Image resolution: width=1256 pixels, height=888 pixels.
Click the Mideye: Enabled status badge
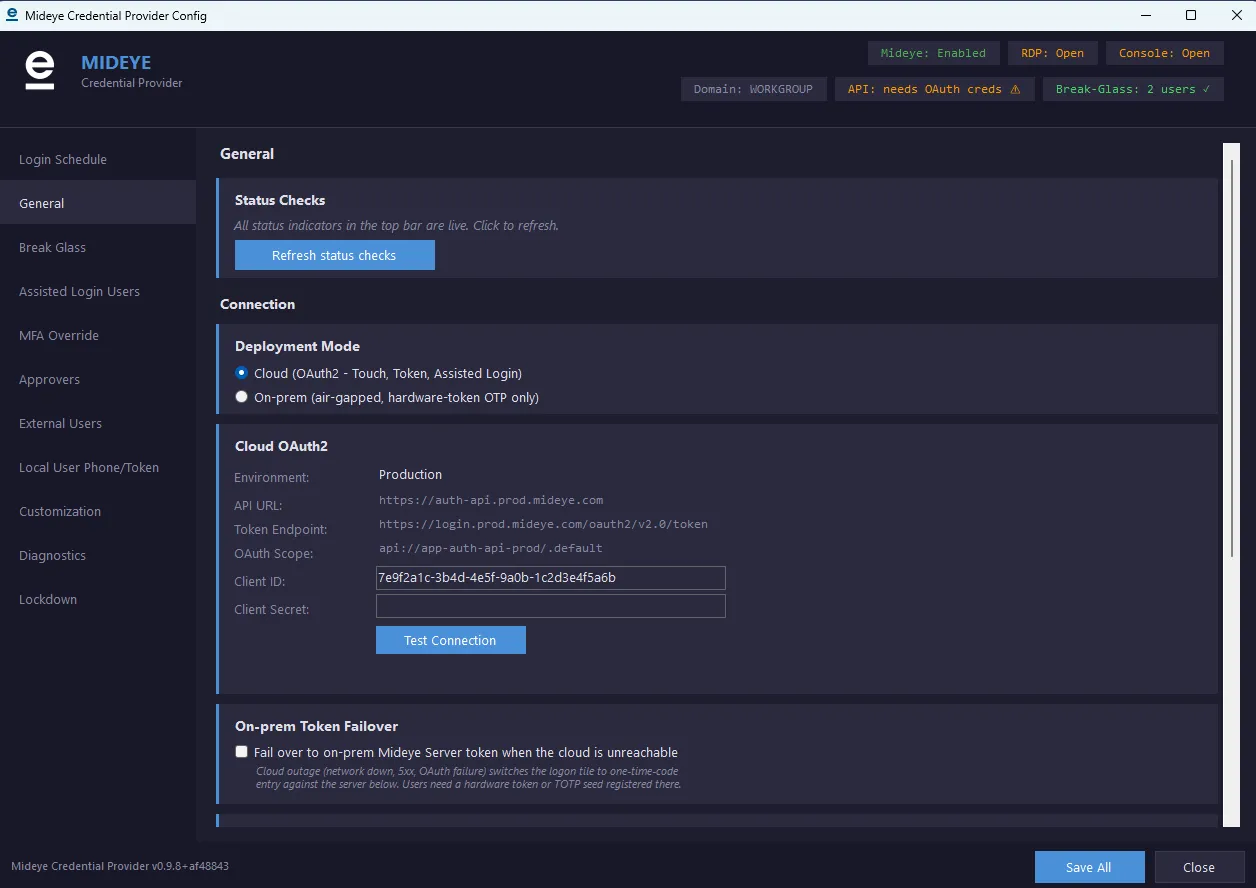pos(933,53)
